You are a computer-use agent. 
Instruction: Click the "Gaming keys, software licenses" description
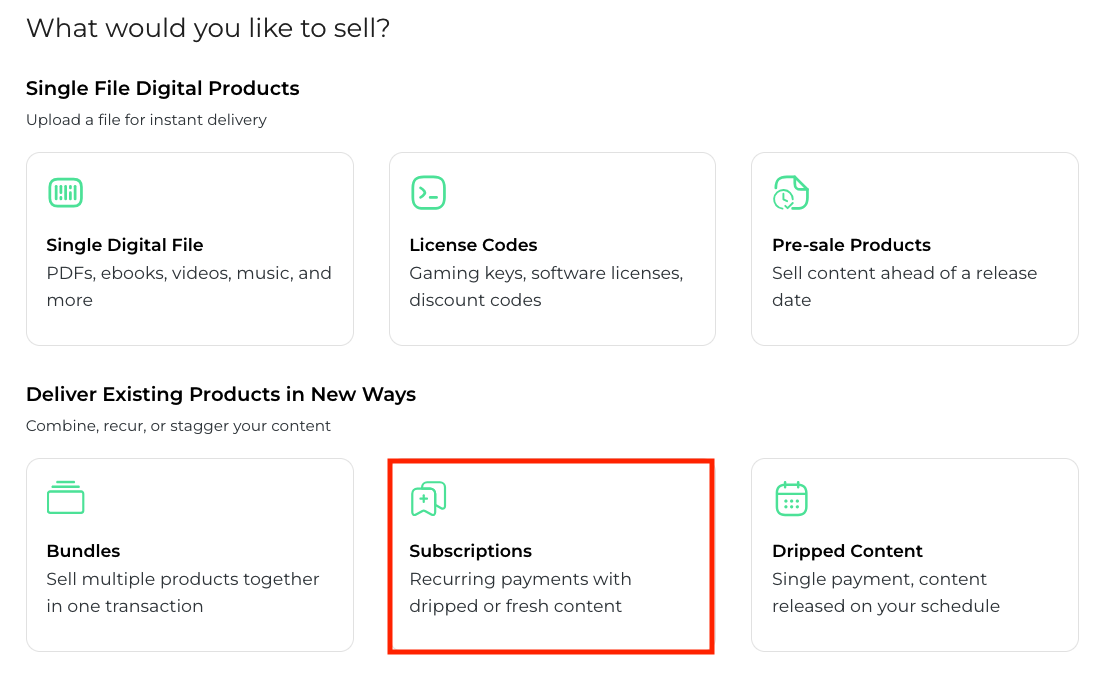[546, 274]
